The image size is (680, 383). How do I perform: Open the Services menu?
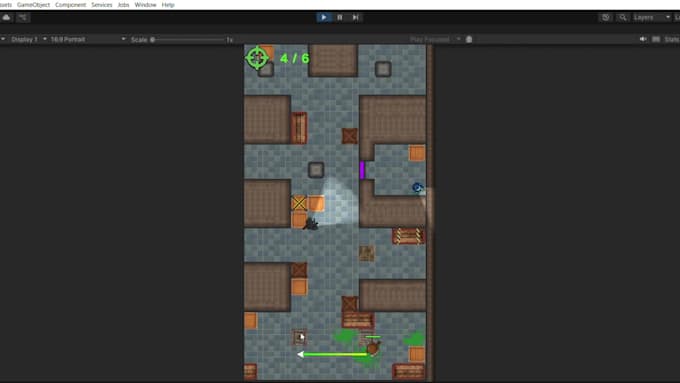pyautogui.click(x=102, y=5)
